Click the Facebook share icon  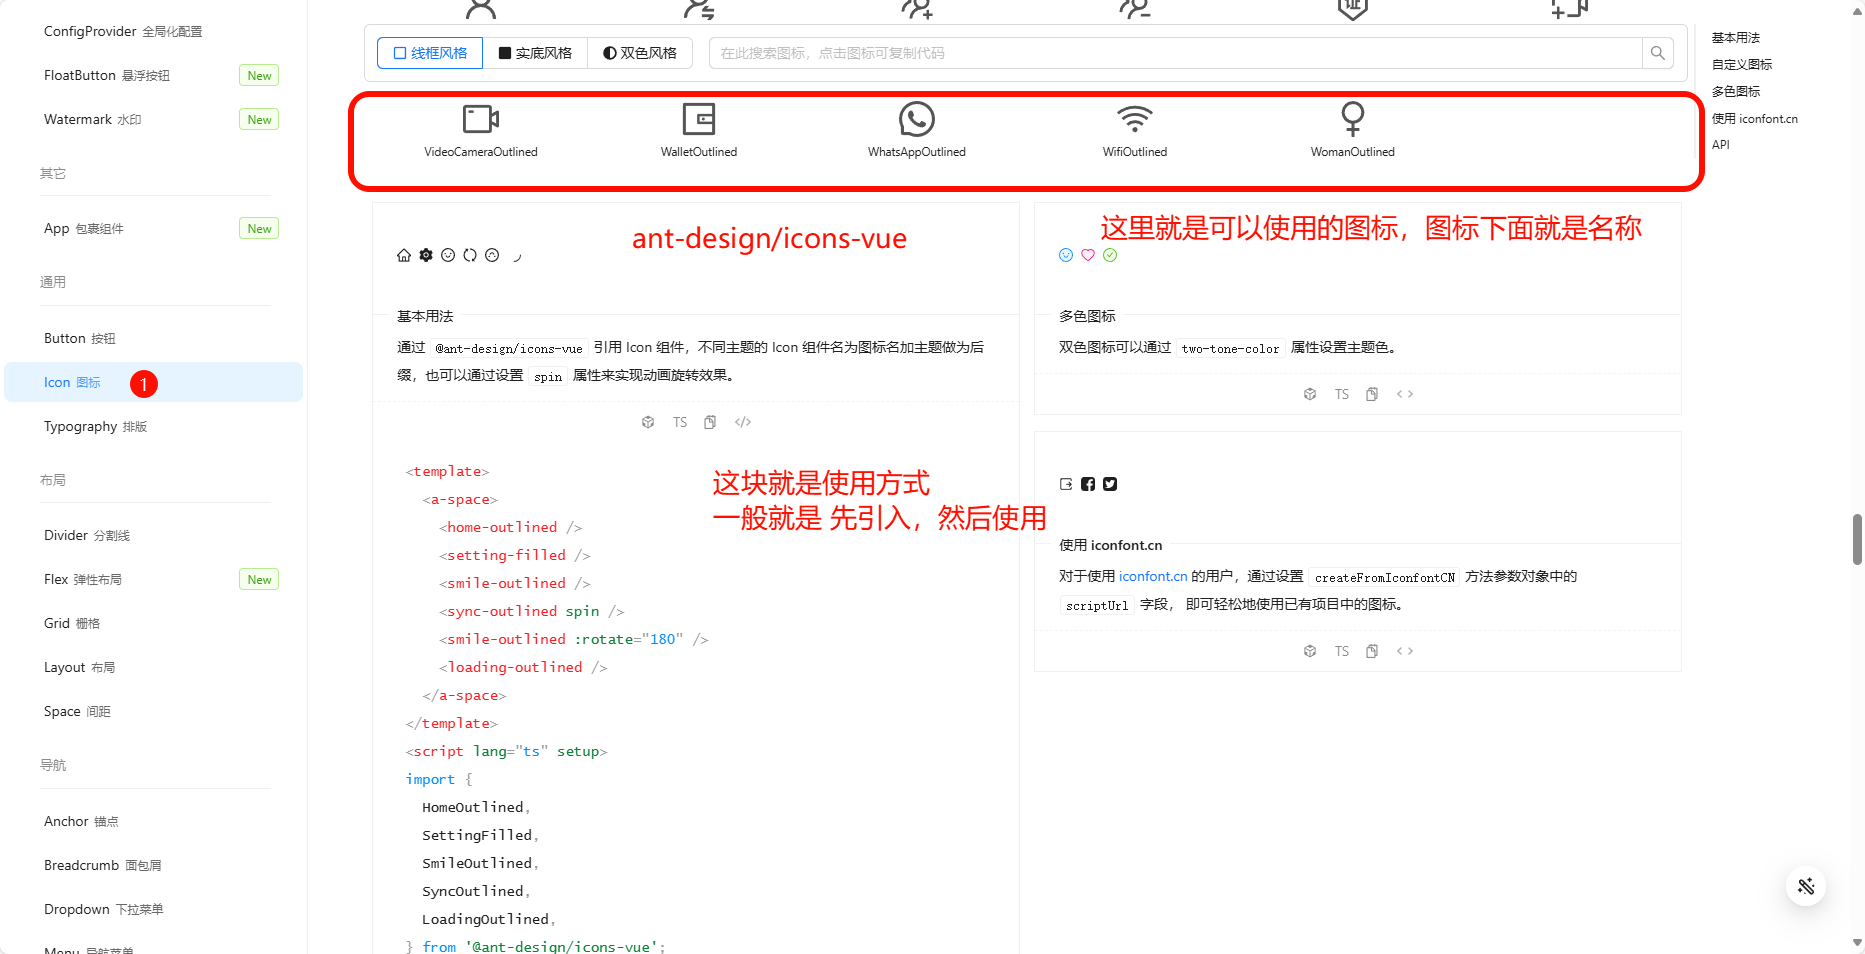tap(1088, 483)
